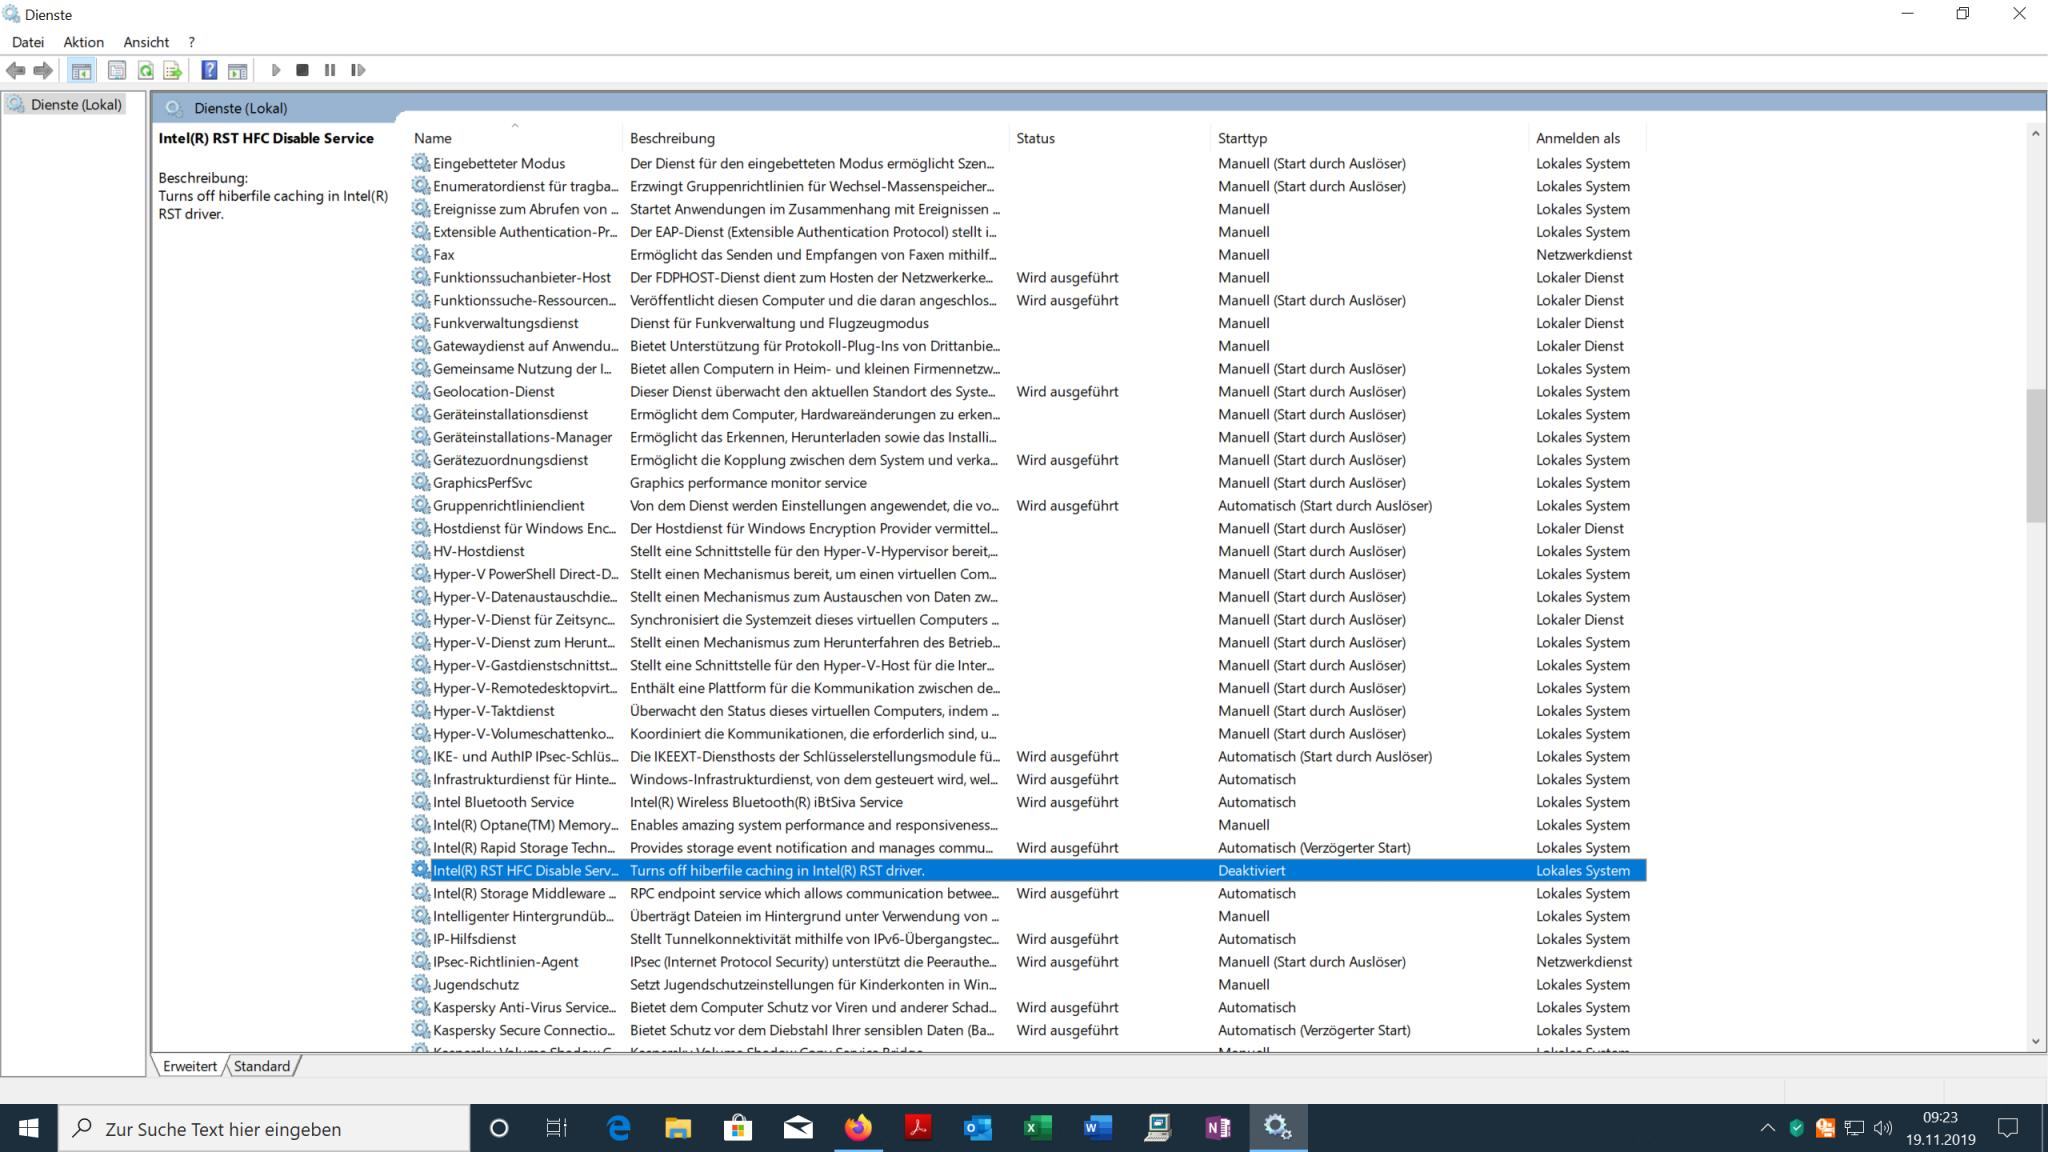Select Kaspersky Anti-Virus Service row

point(1028,1008)
